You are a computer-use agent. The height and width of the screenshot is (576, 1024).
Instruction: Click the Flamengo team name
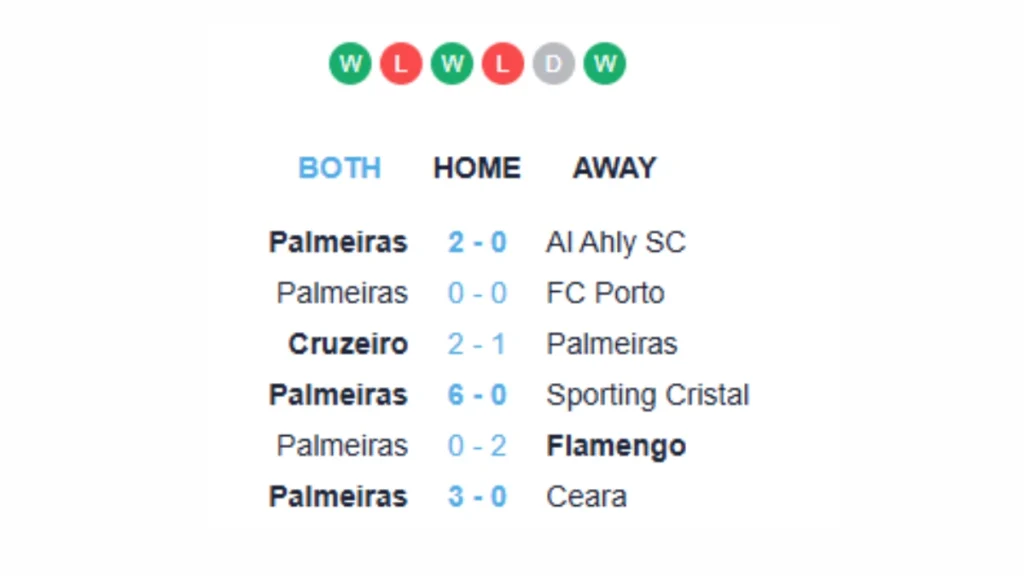click(x=616, y=446)
